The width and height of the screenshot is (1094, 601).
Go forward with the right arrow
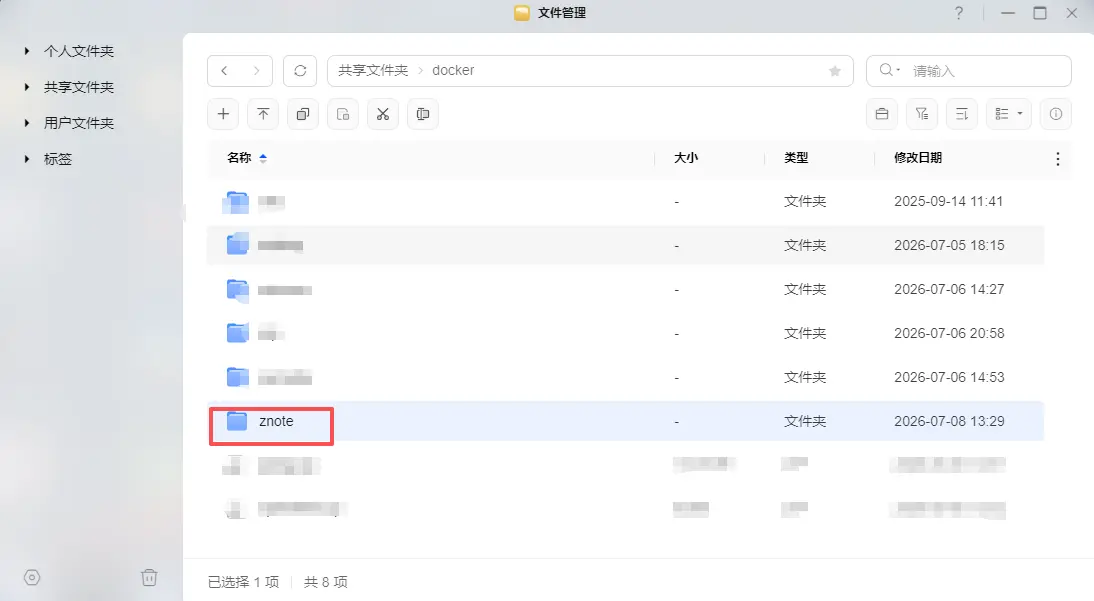pos(256,71)
